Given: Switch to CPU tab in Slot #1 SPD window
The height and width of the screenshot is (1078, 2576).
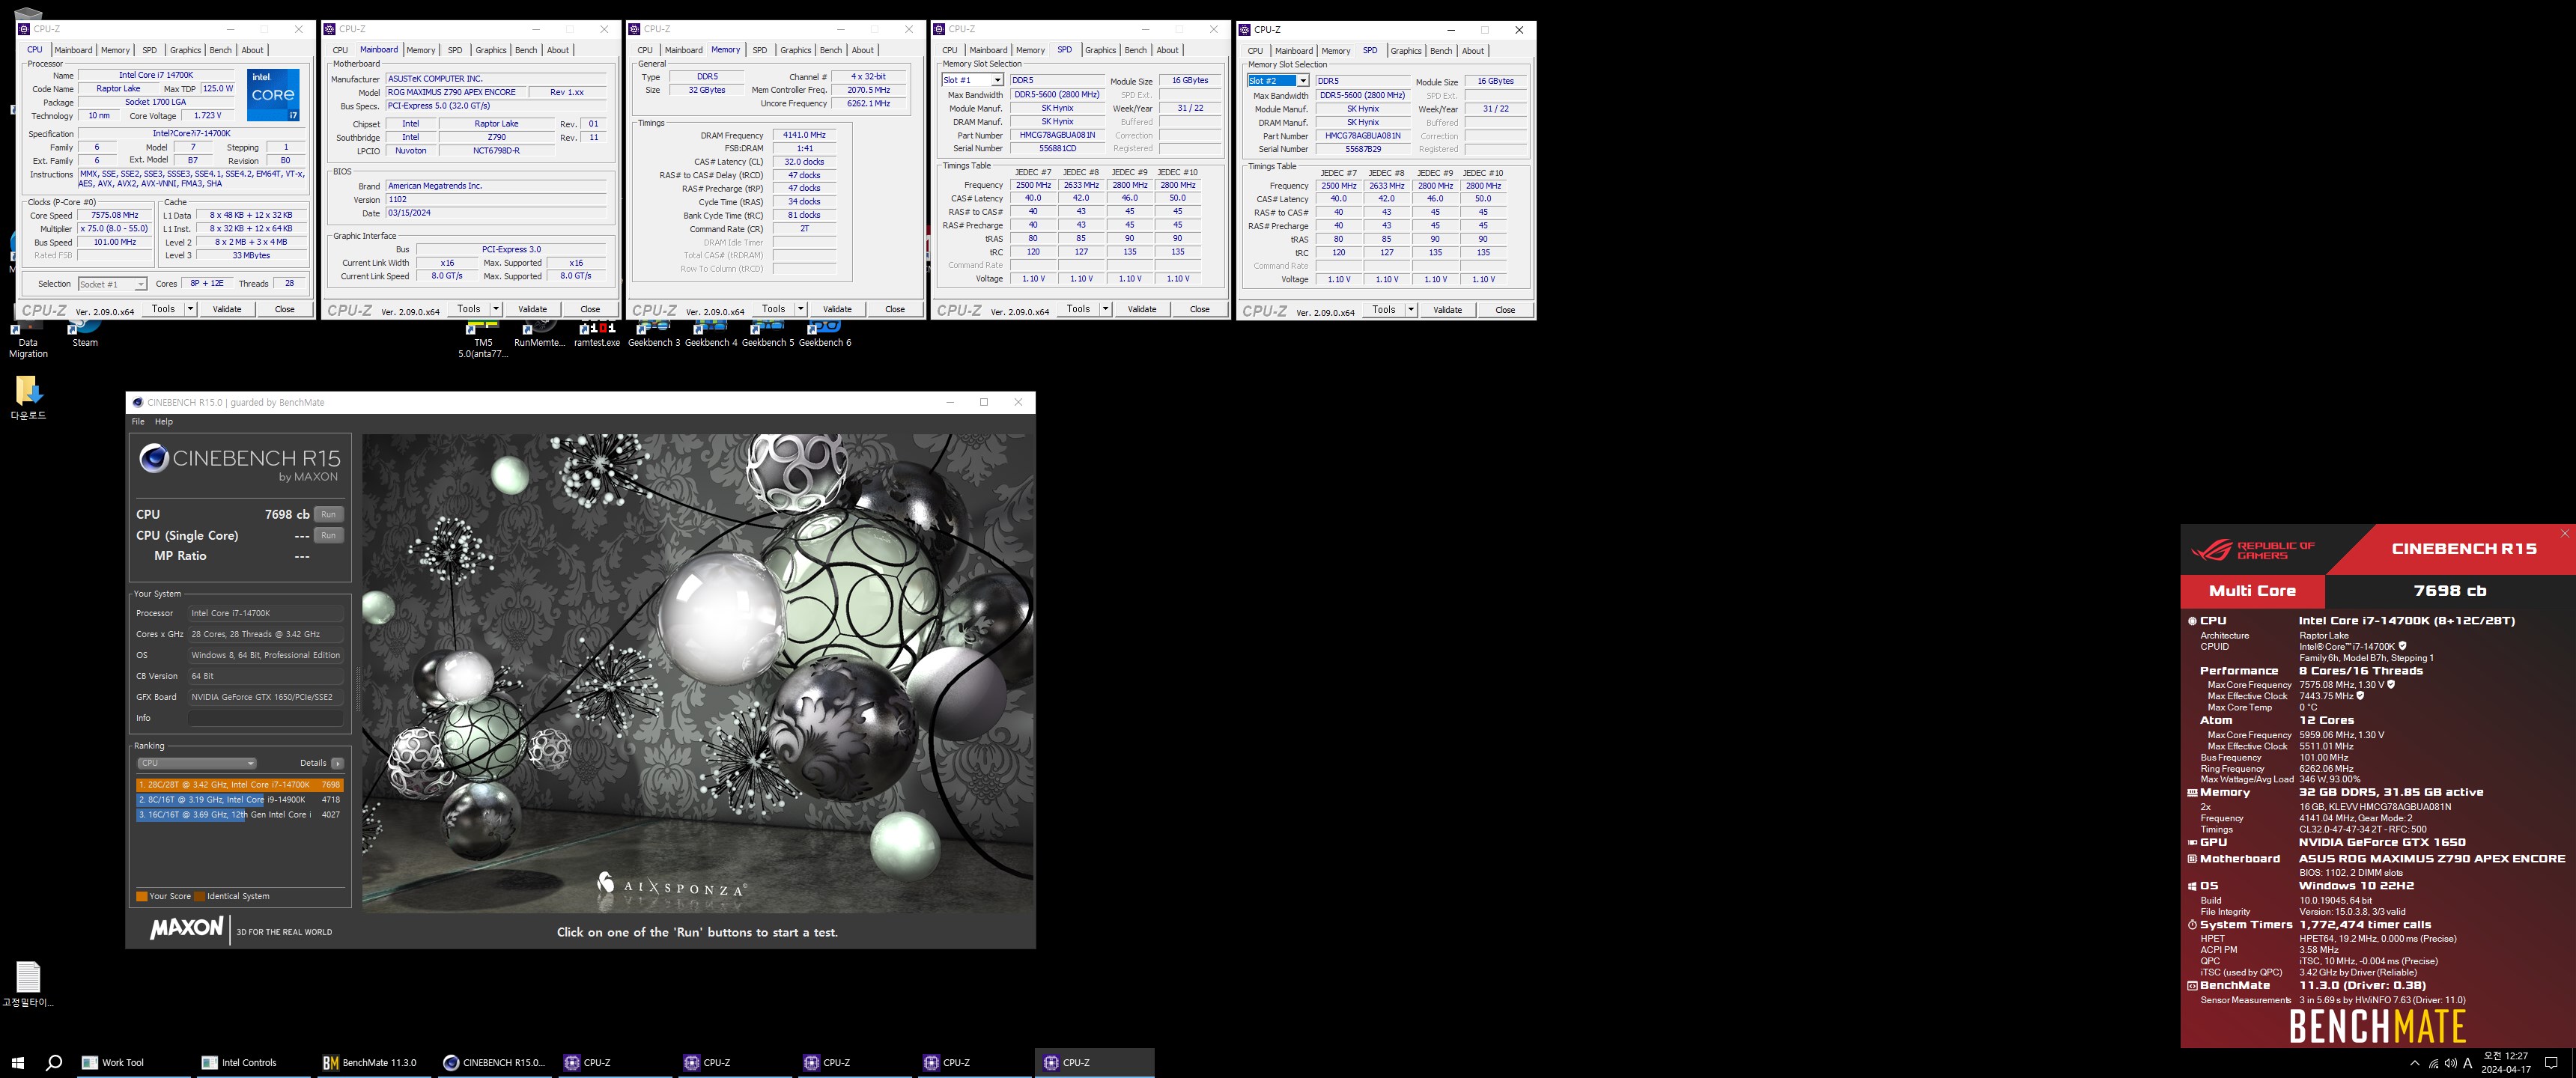Looking at the screenshot, I should [949, 50].
